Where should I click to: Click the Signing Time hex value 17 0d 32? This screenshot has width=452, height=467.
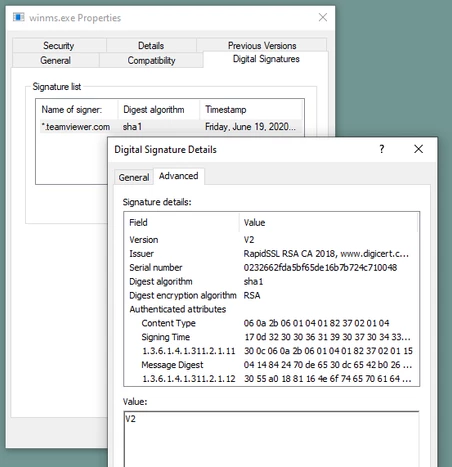[x=327, y=337]
